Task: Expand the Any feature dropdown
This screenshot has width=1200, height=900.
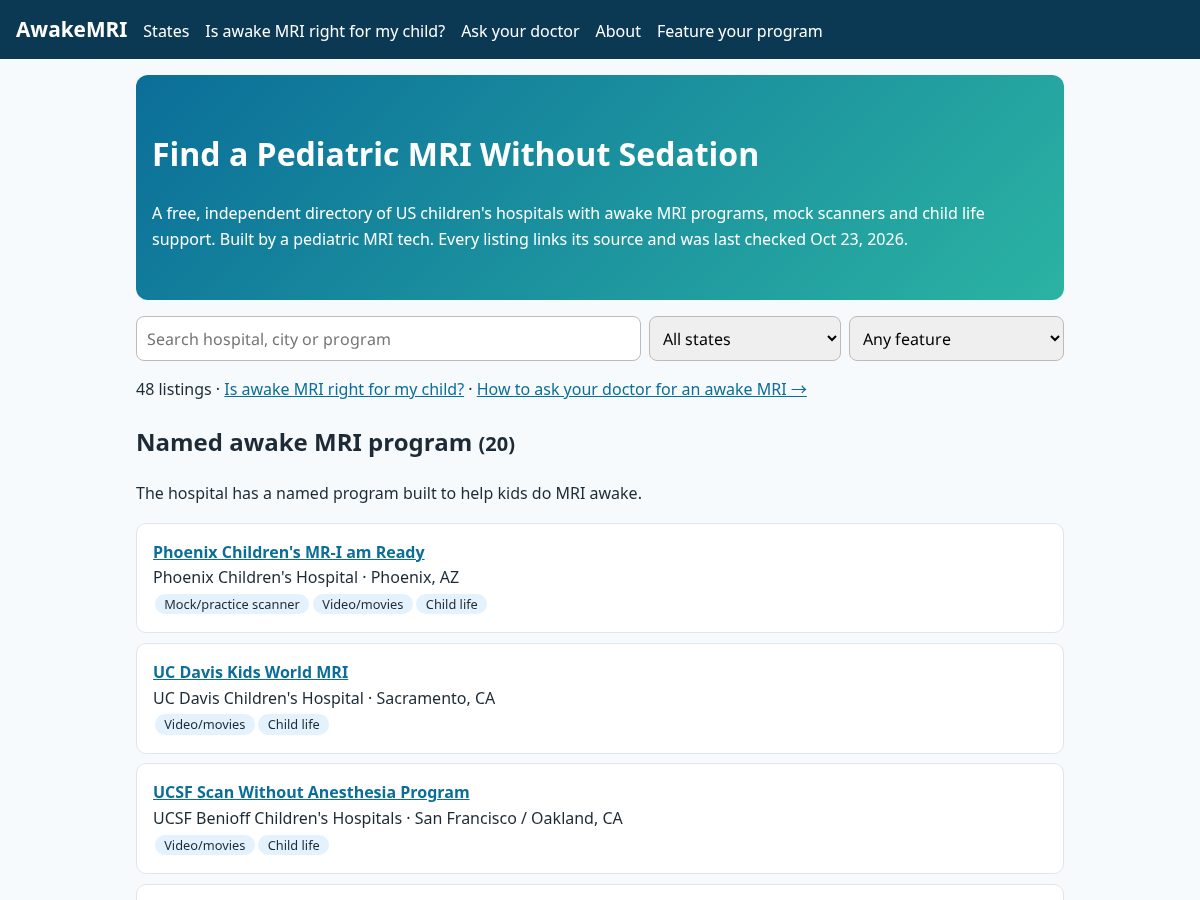Action: pos(956,339)
